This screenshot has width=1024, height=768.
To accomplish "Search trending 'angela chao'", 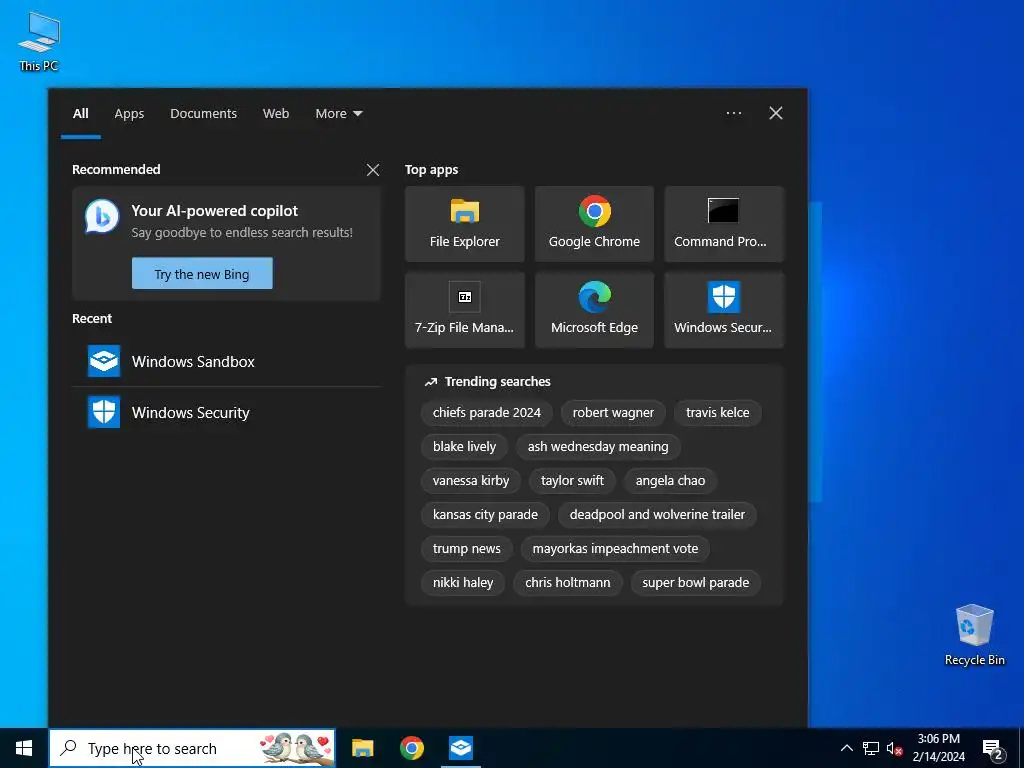I will (x=670, y=481).
